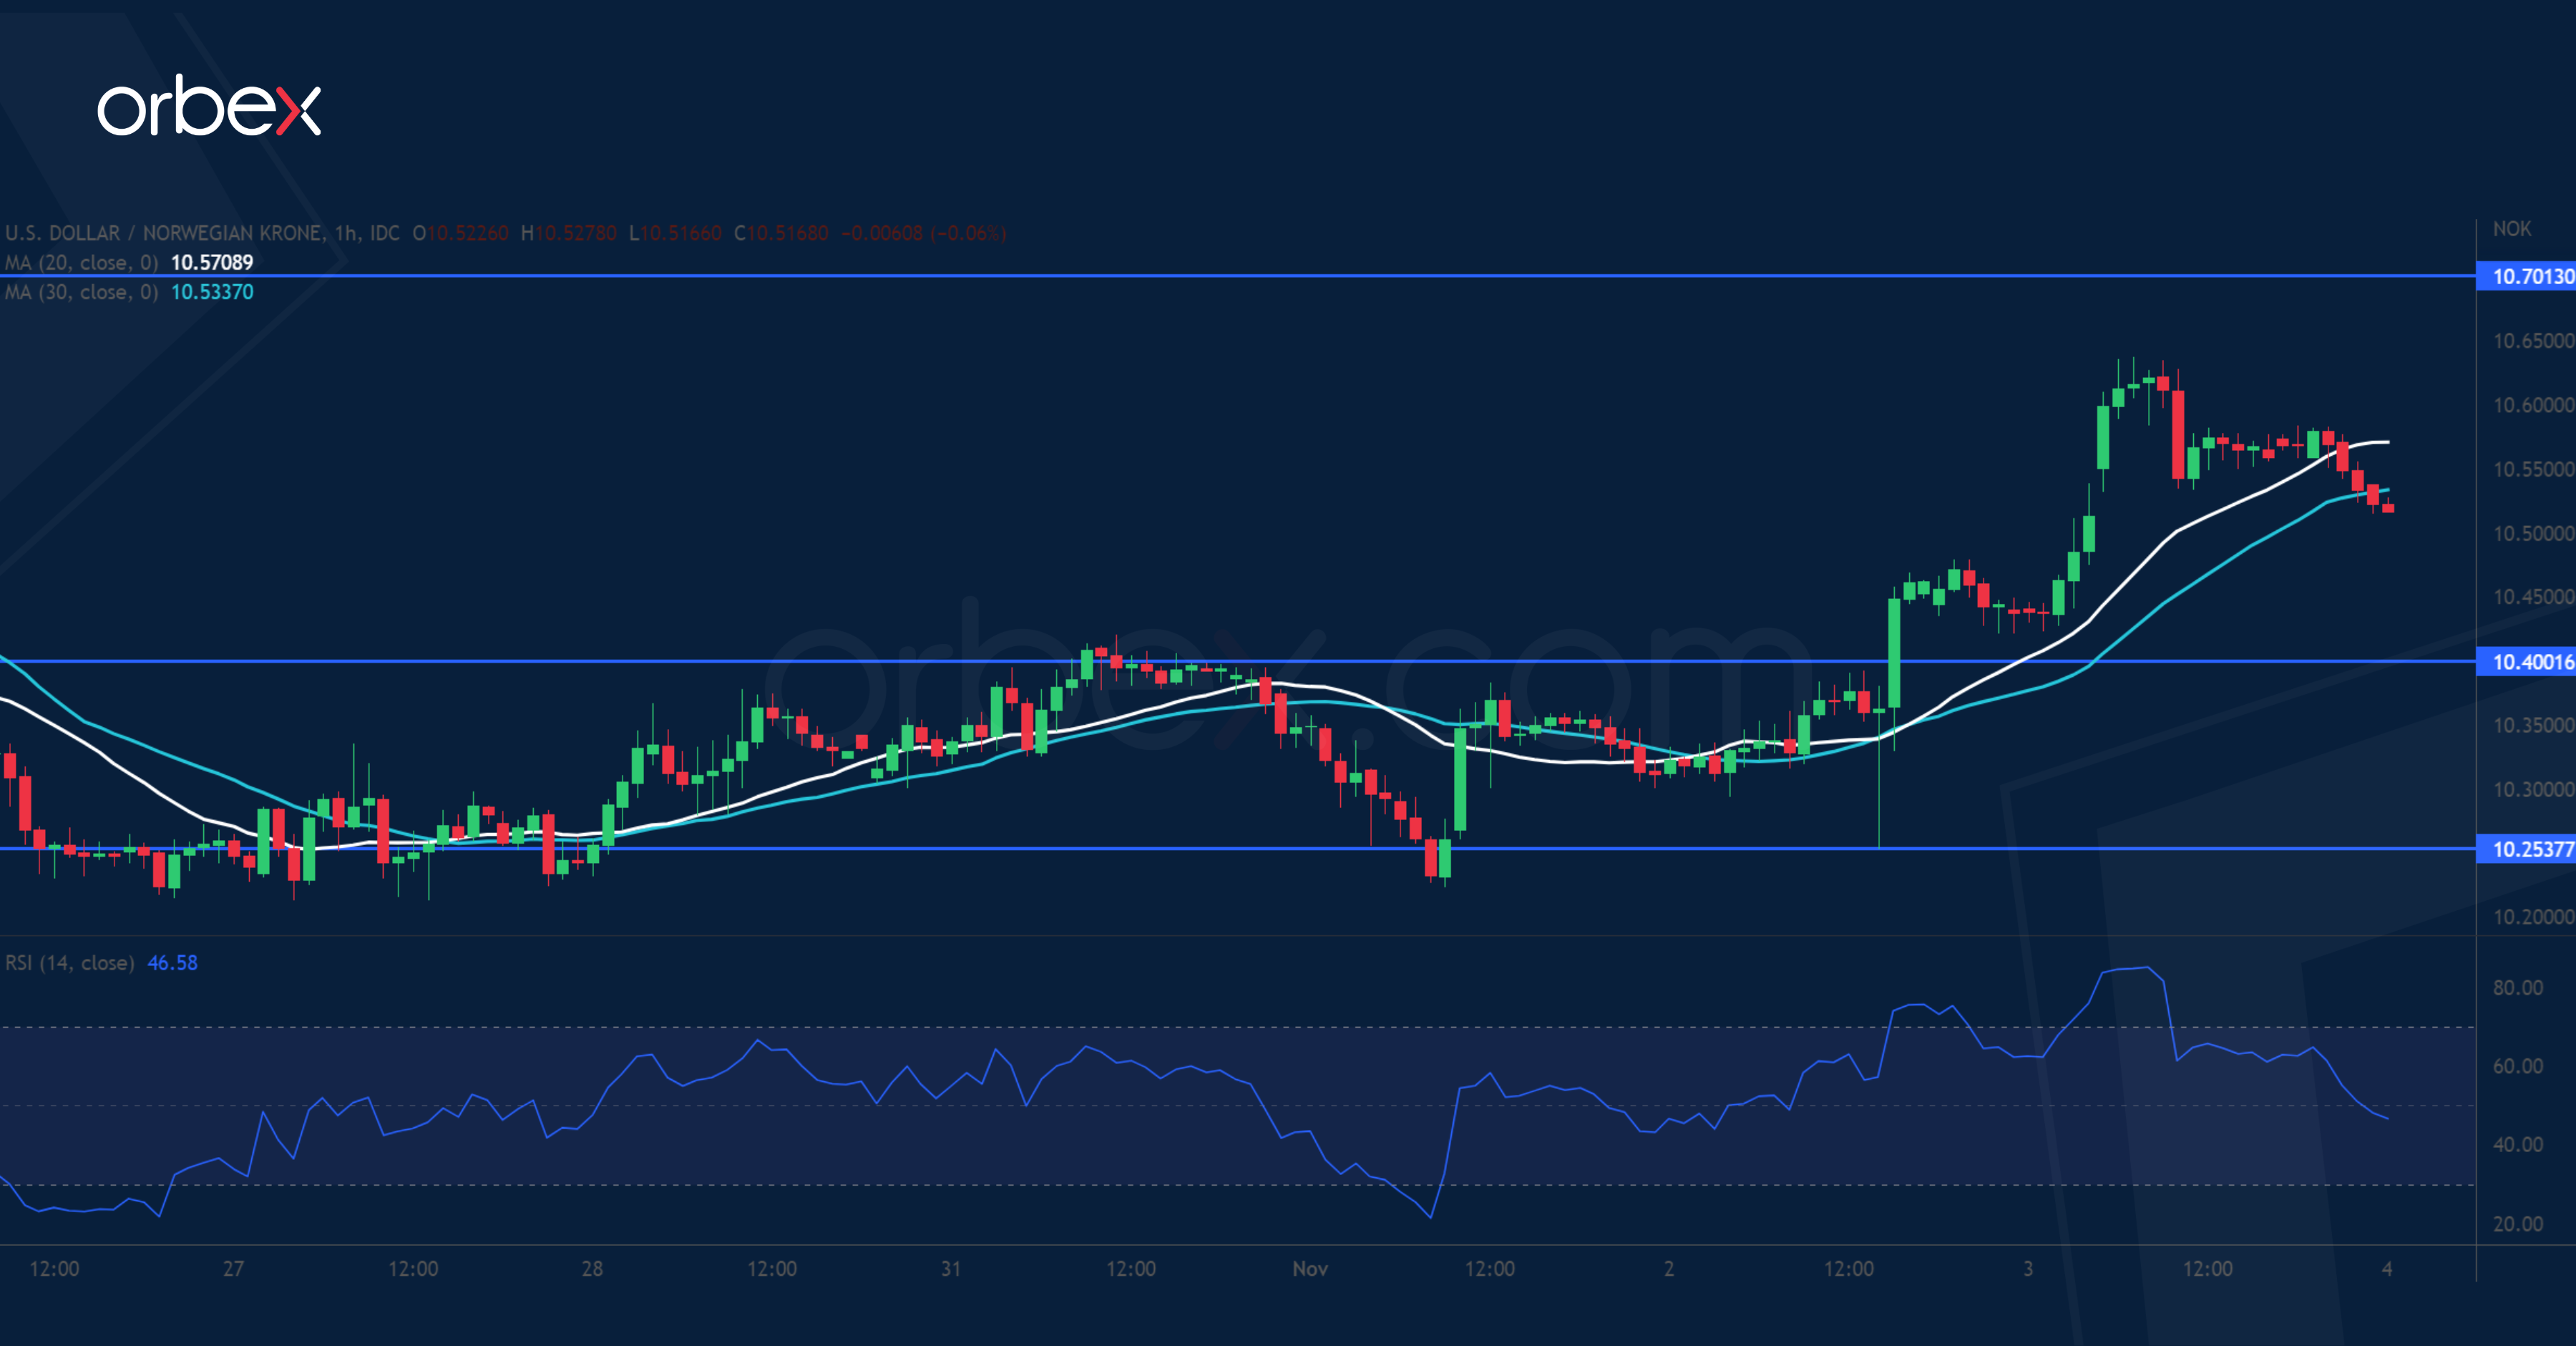Click the RSI value 46.58
The width and height of the screenshot is (2576, 1346).
point(172,962)
